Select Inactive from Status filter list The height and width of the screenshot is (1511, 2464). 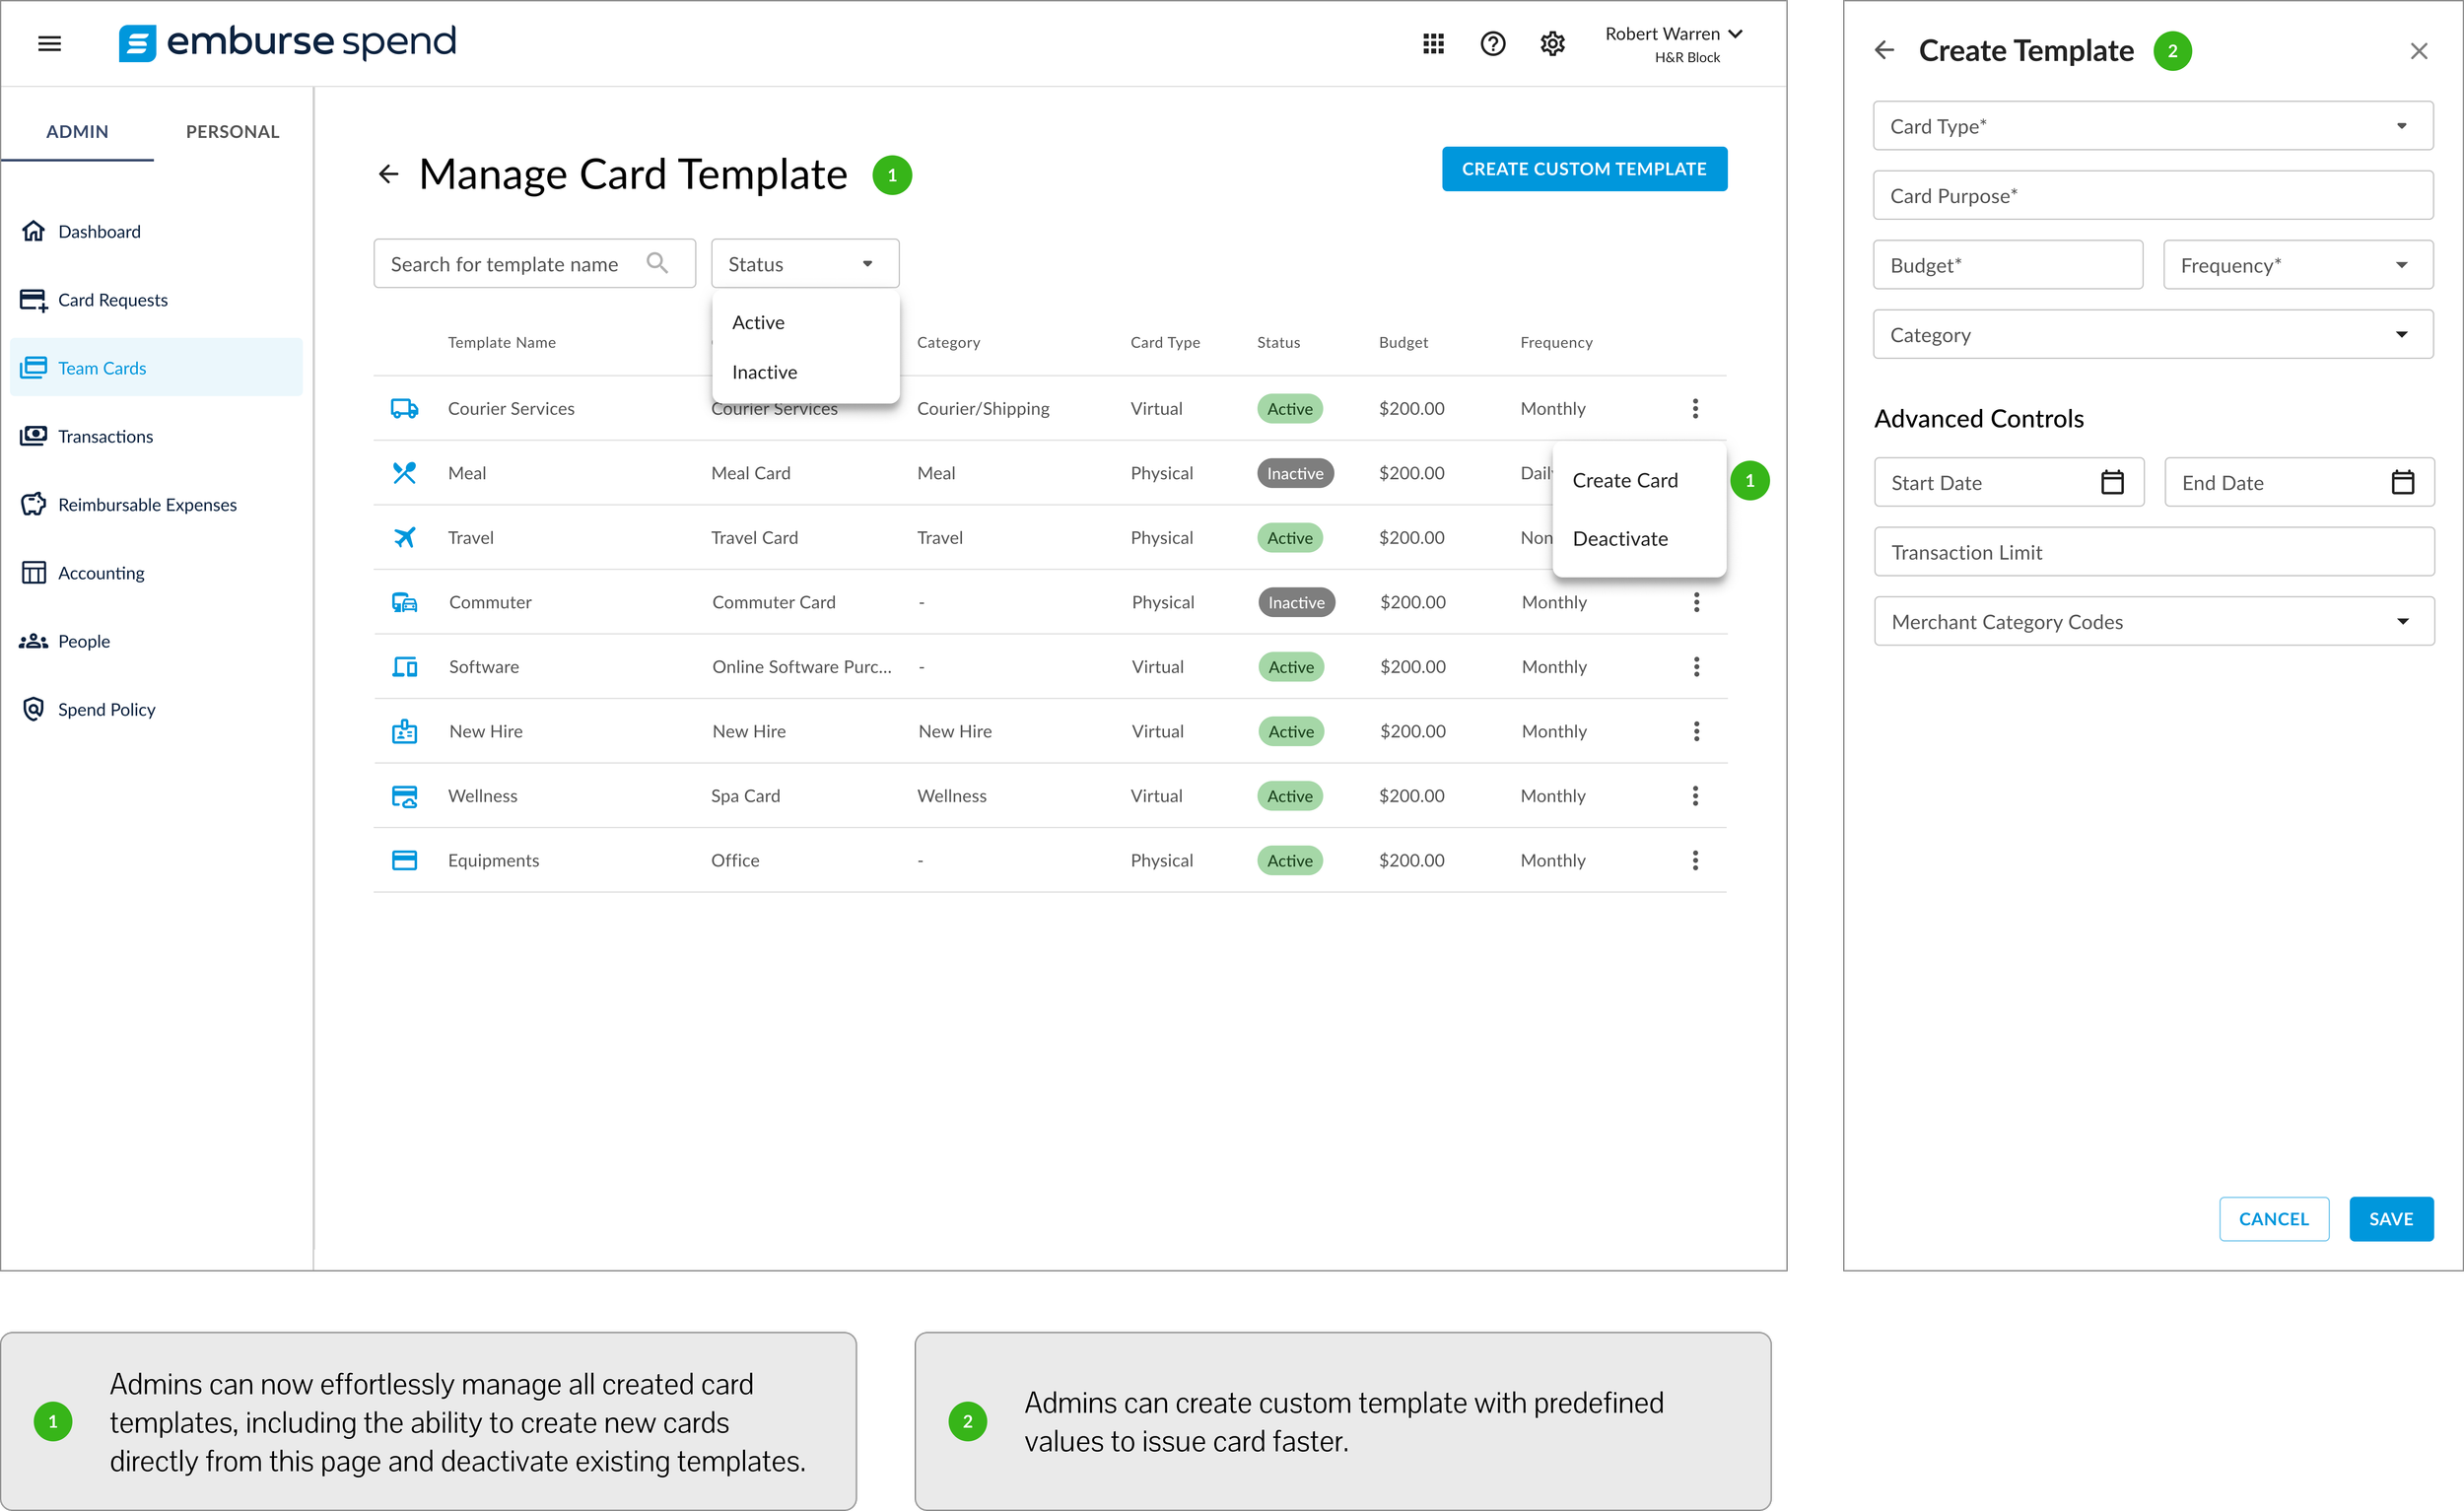click(x=765, y=372)
